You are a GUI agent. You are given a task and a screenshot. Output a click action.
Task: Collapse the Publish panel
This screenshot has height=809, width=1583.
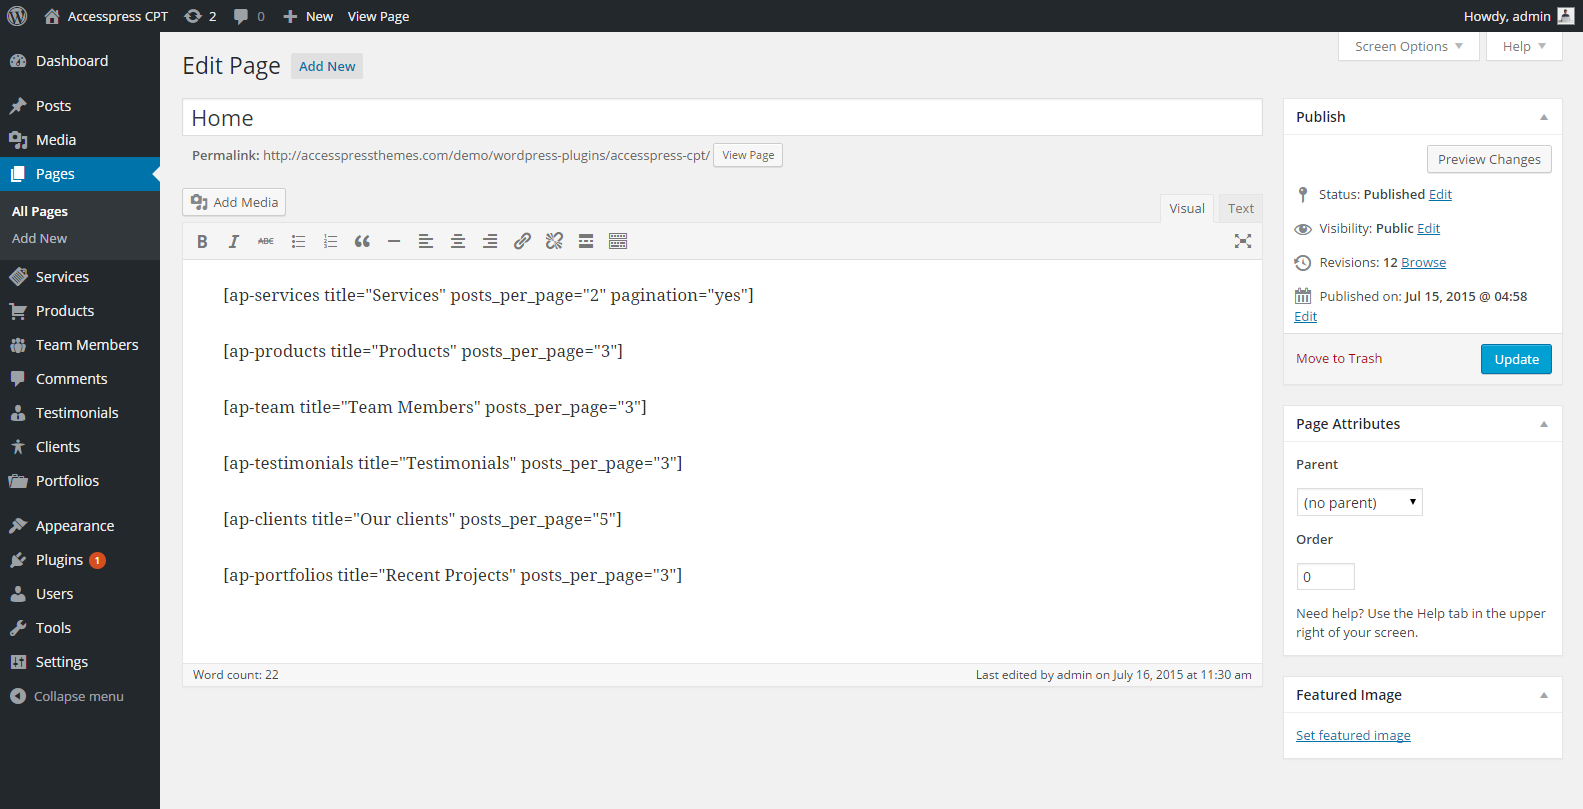pos(1544,117)
